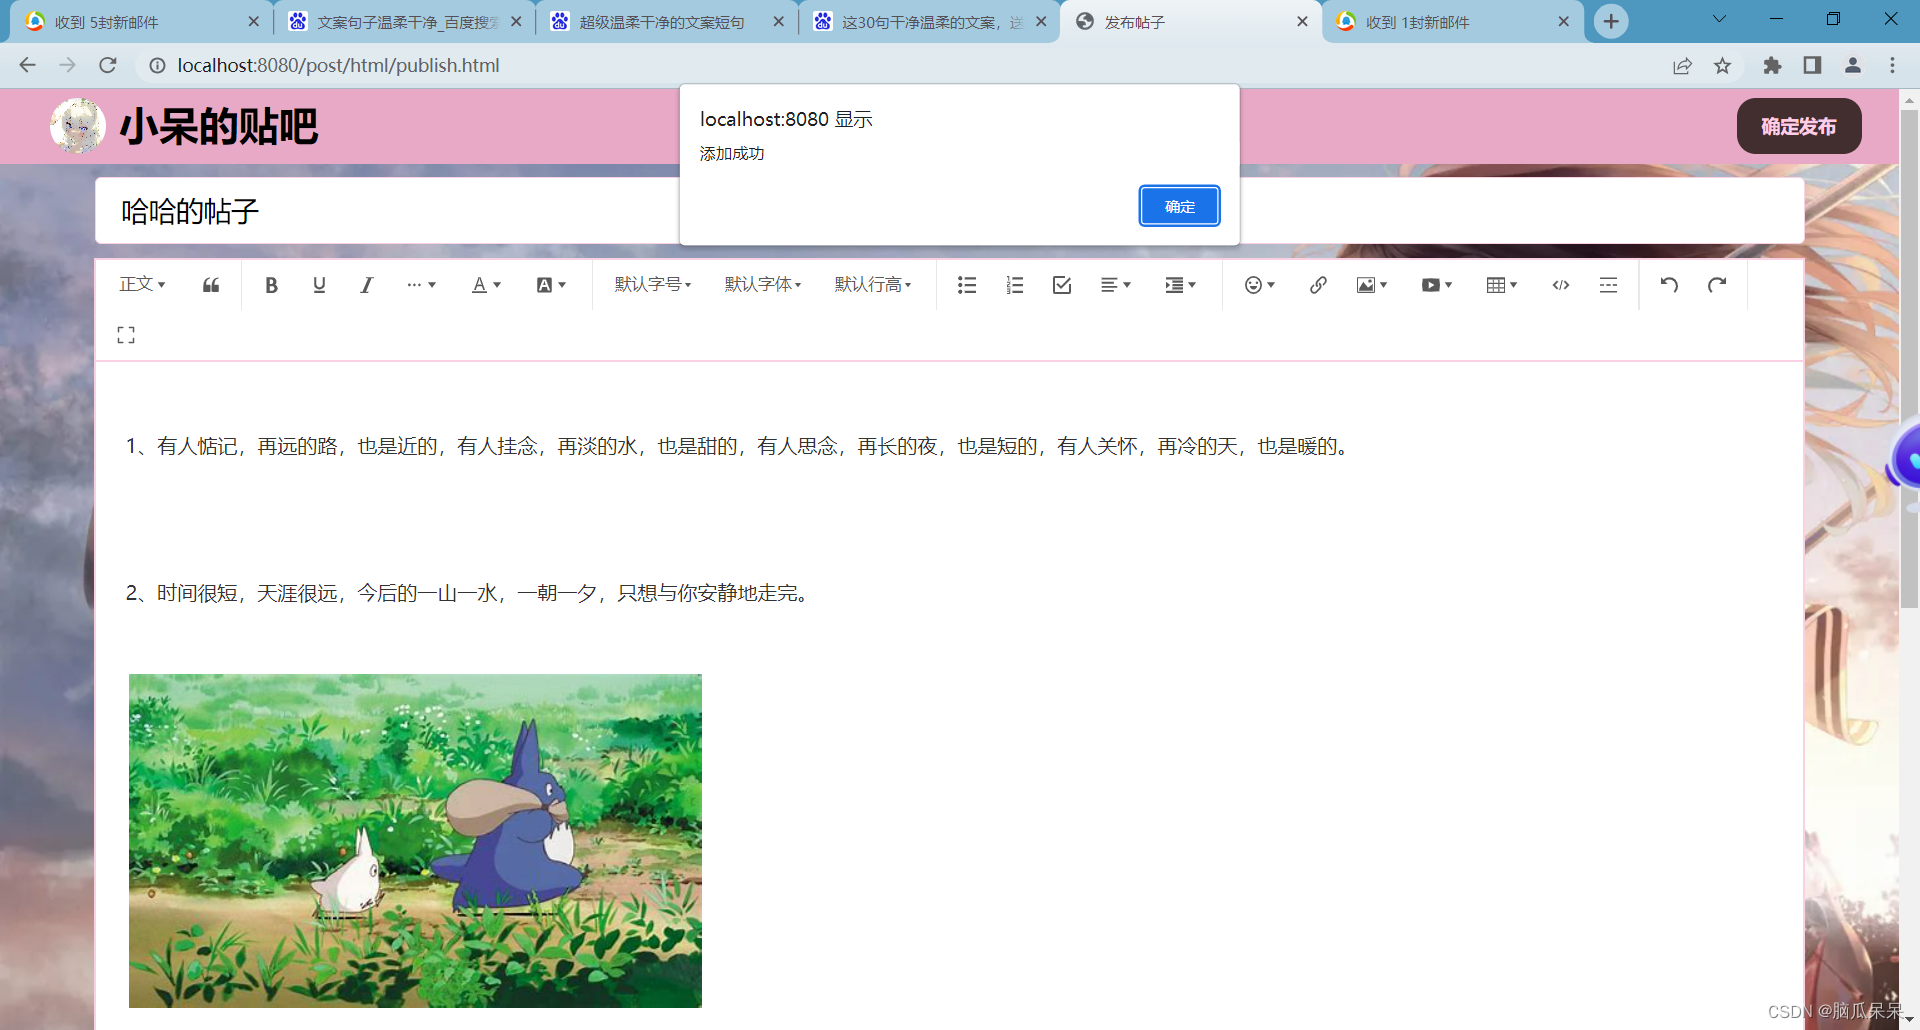The width and height of the screenshot is (1920, 1030).
Task: Open the indent options dropdown
Action: (1180, 285)
